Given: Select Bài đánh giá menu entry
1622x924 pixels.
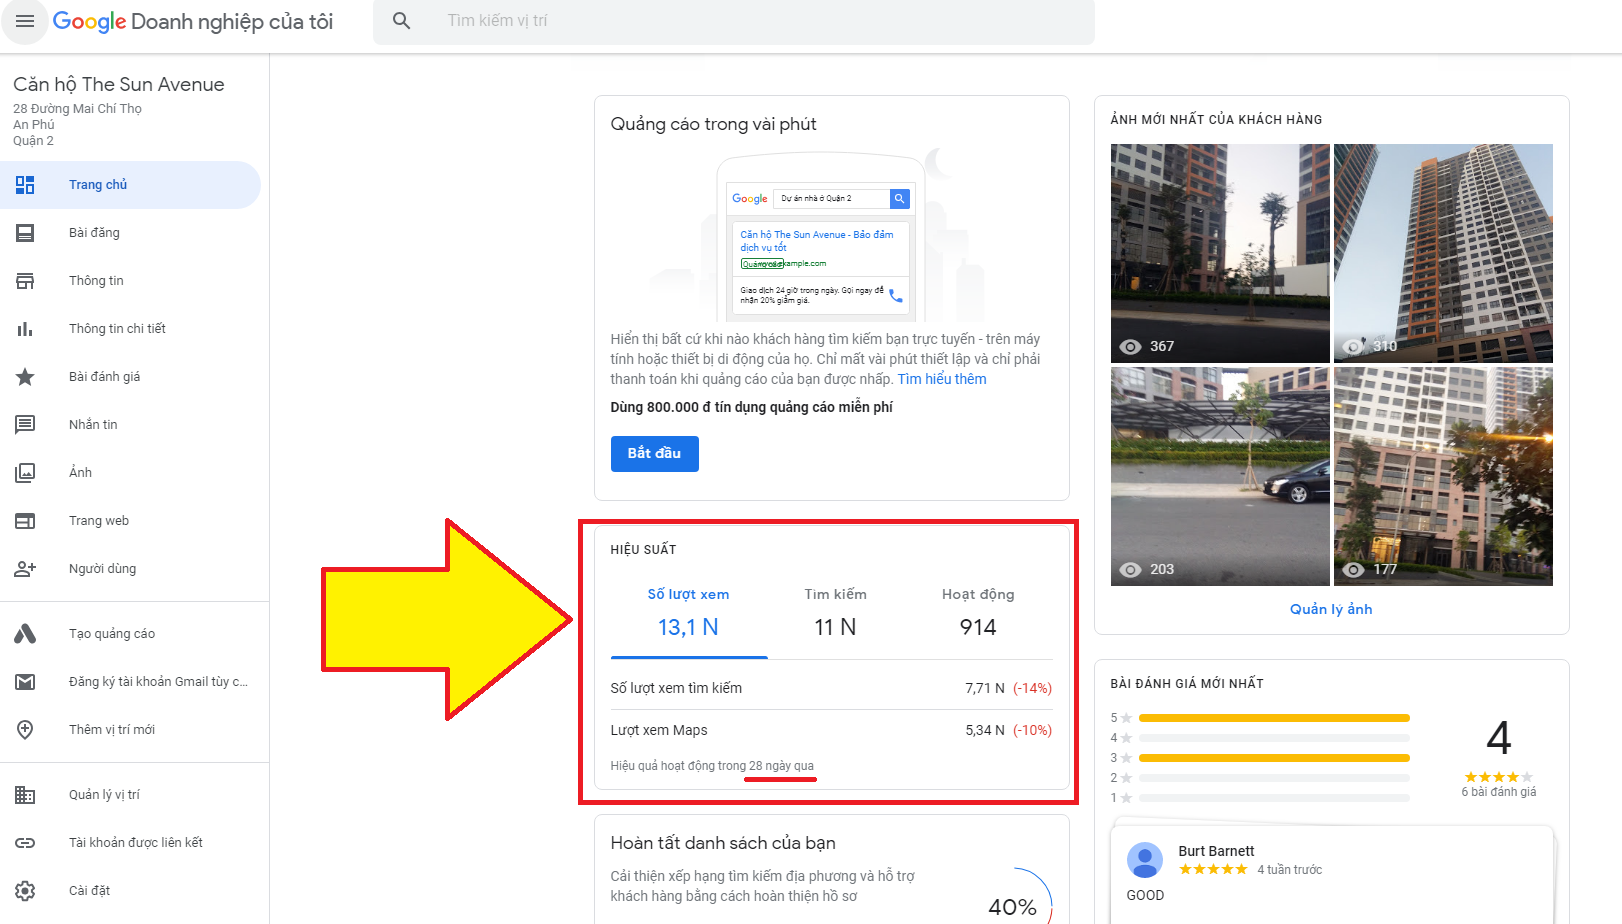Looking at the screenshot, I should (x=130, y=377).
